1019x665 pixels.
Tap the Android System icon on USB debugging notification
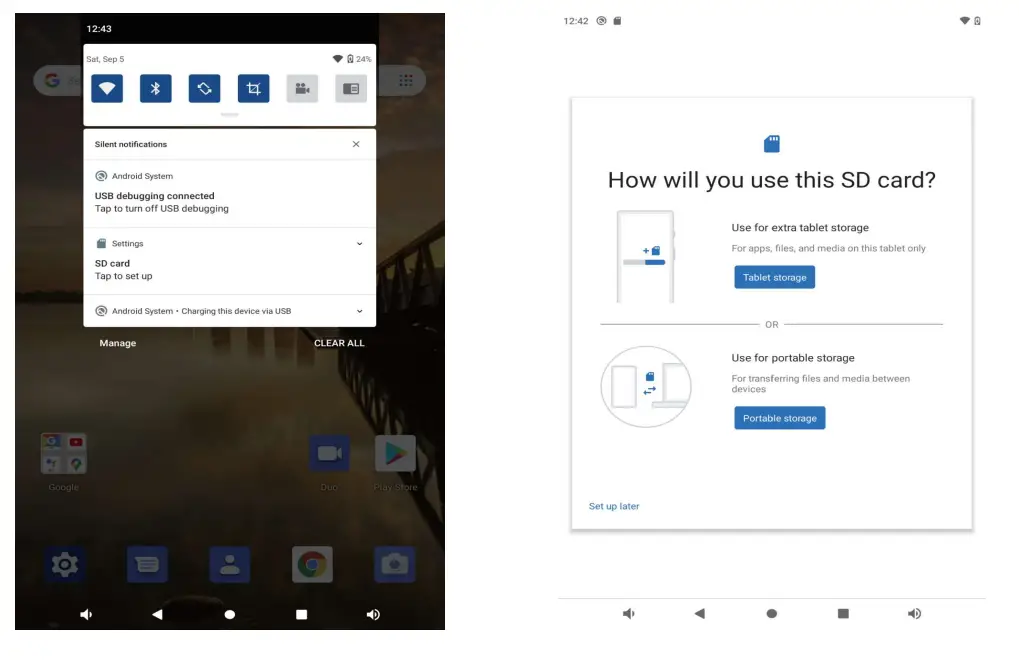pyautogui.click(x=101, y=176)
